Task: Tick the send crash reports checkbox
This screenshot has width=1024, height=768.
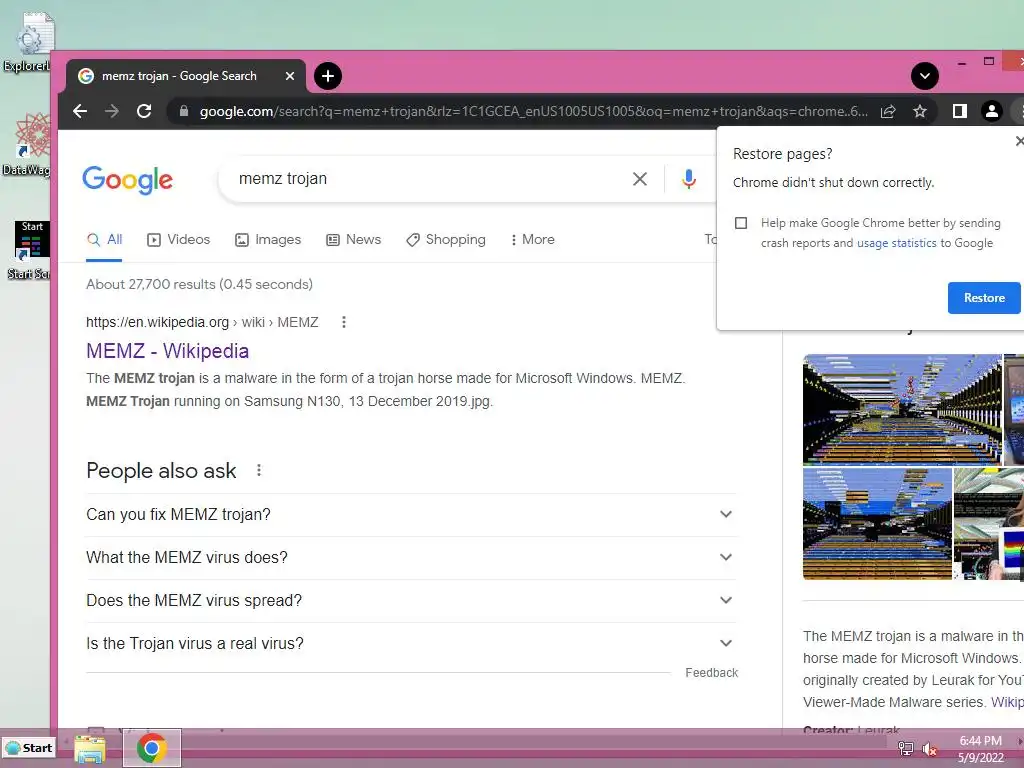Action: [741, 223]
